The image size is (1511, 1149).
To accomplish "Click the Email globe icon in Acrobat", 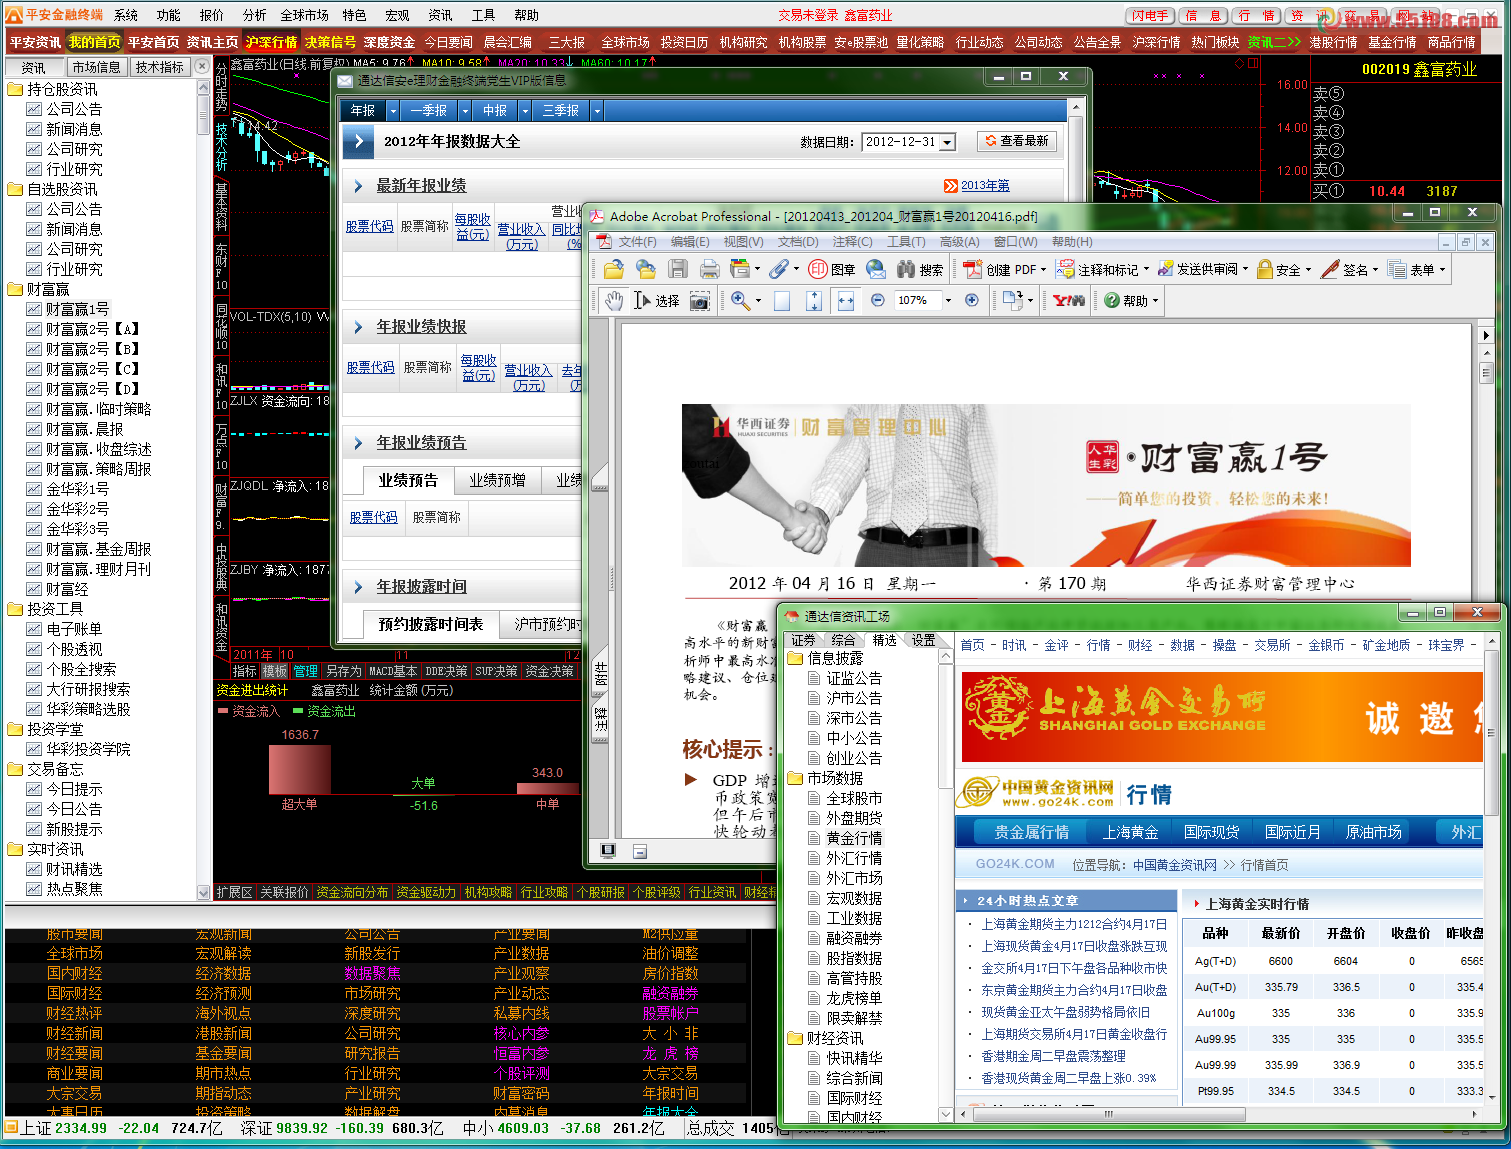I will (x=876, y=269).
